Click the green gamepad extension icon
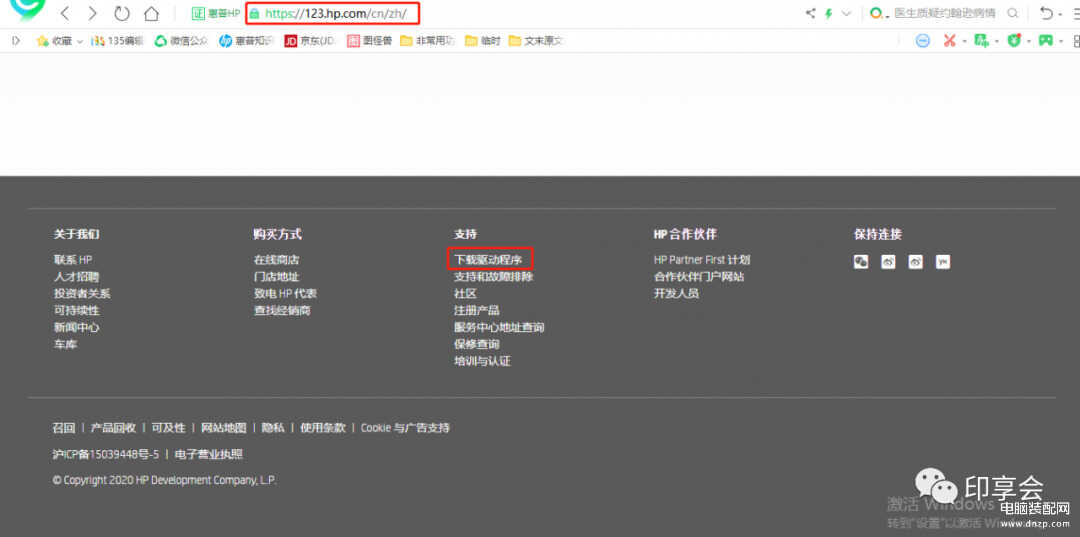Viewport: 1080px width, 537px height. 1046,41
